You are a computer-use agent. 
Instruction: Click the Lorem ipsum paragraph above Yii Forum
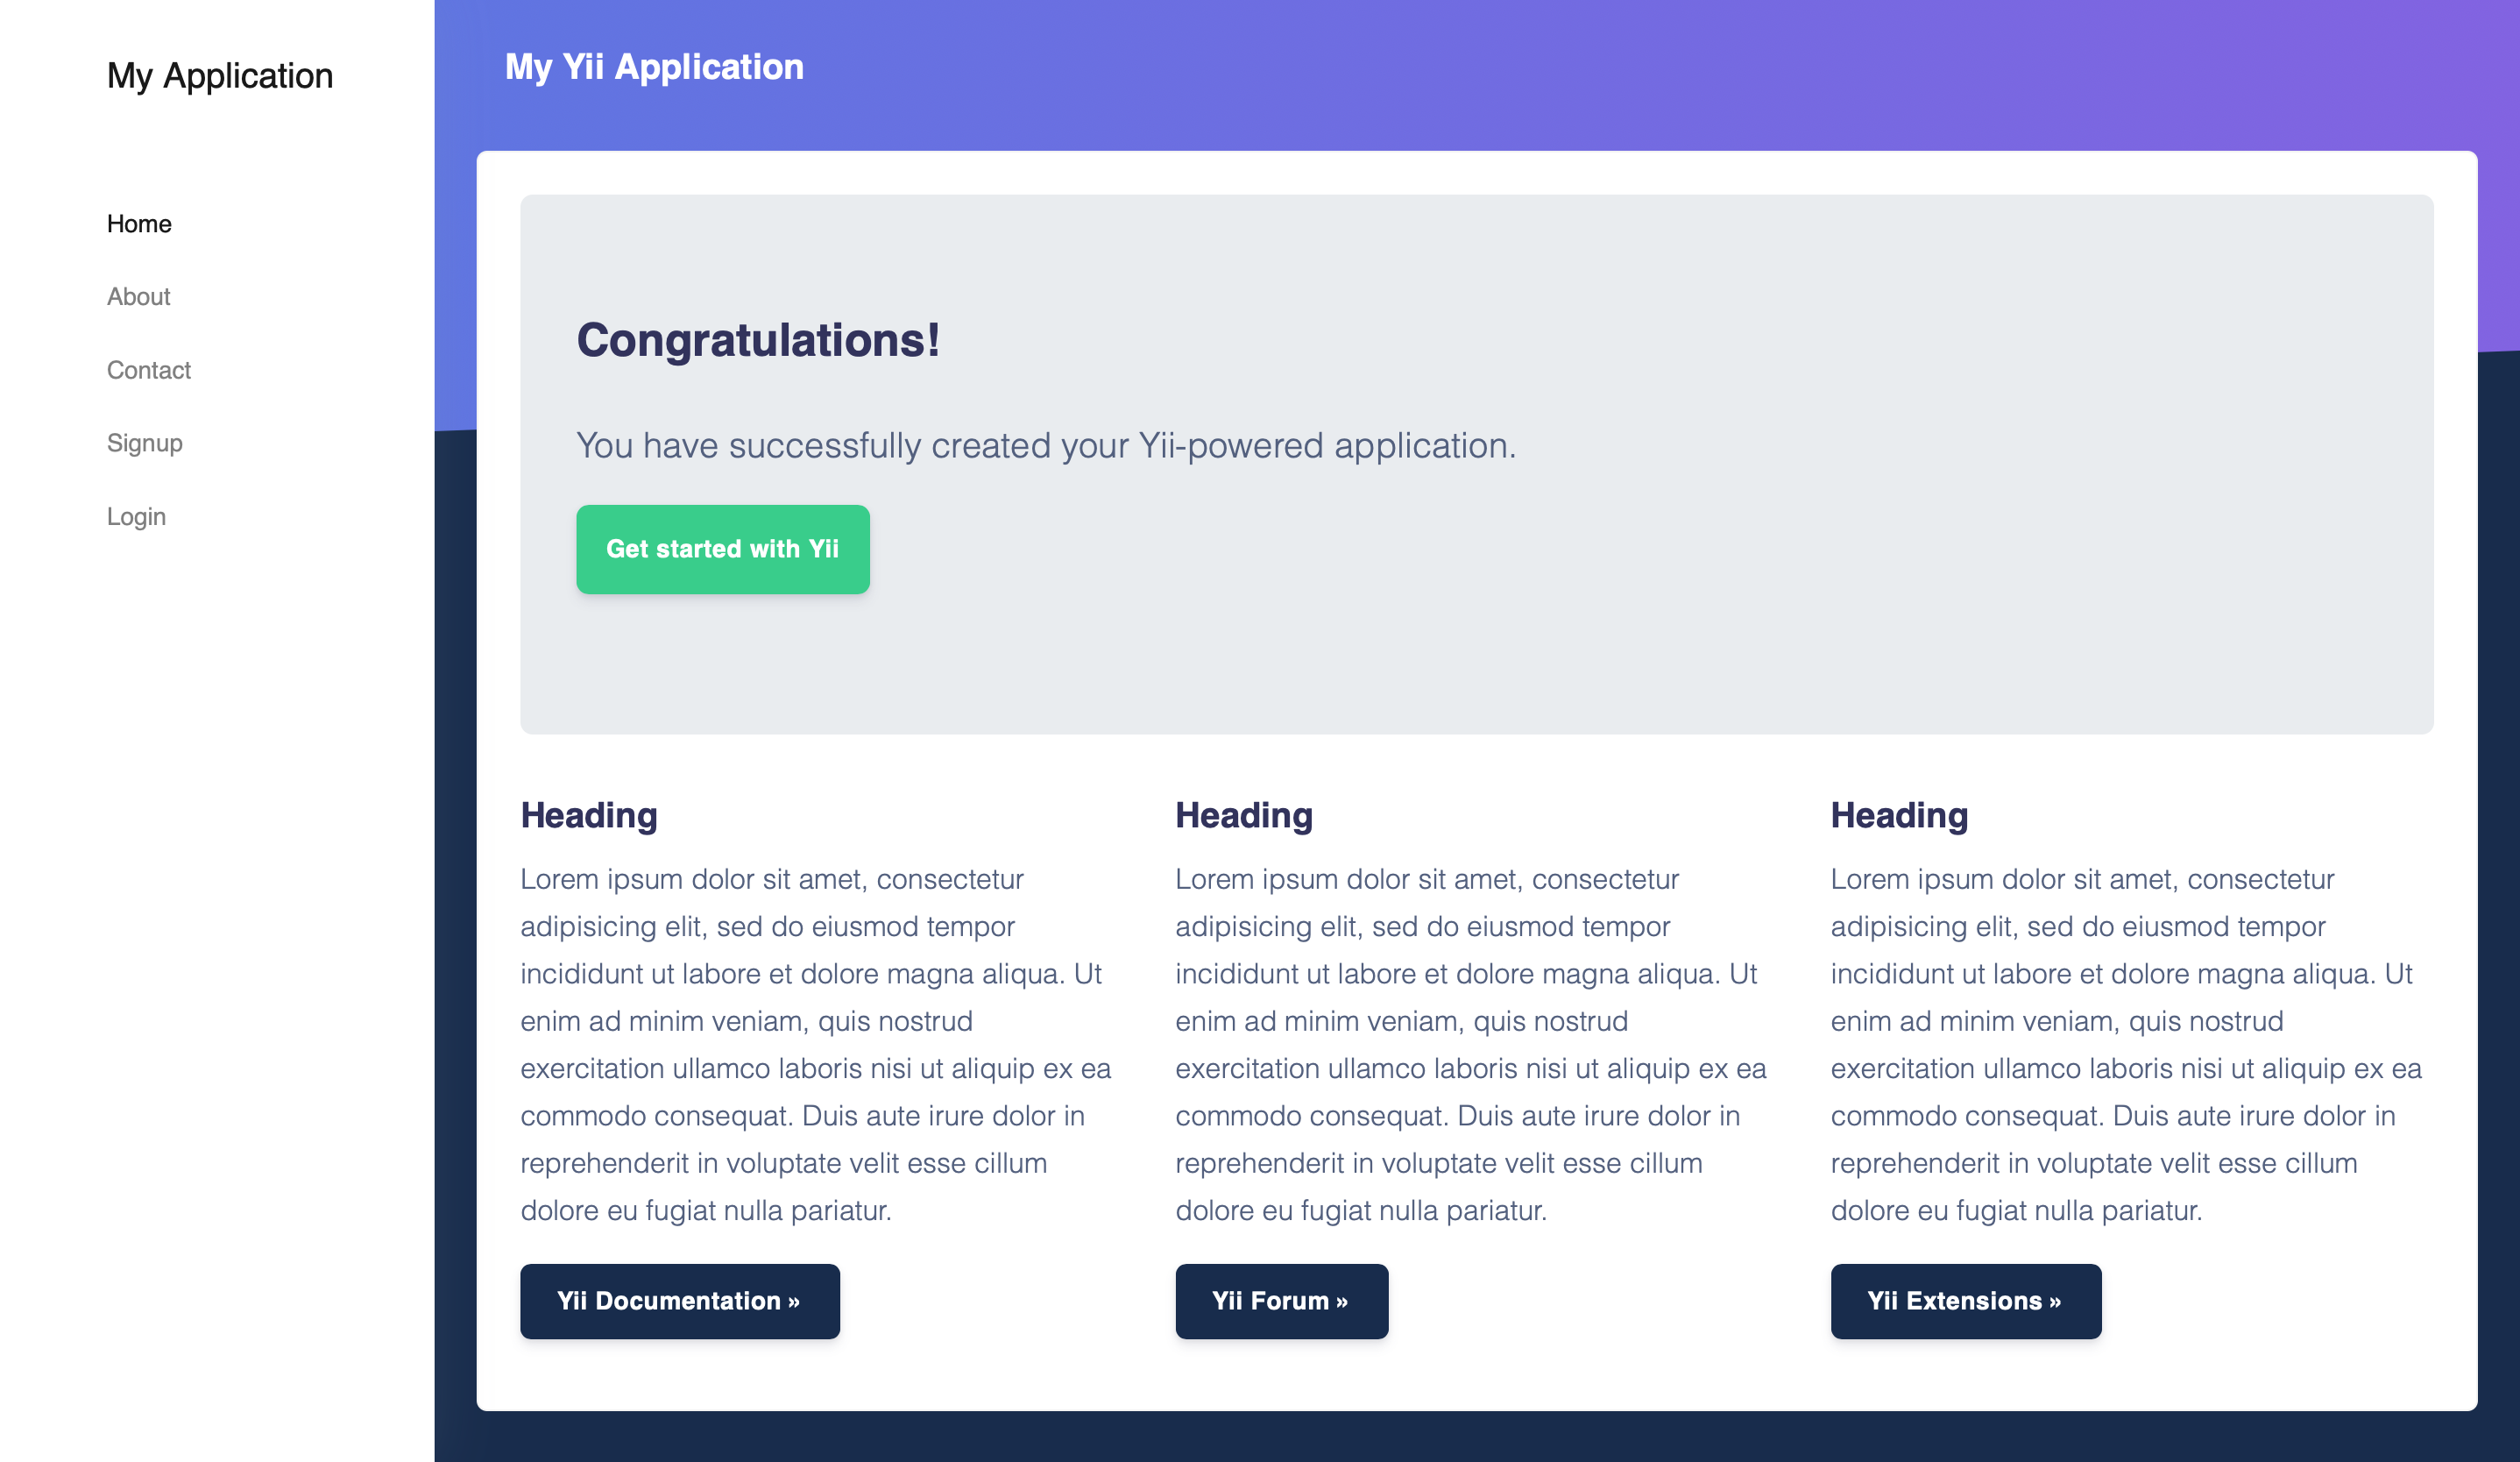tap(1470, 1045)
